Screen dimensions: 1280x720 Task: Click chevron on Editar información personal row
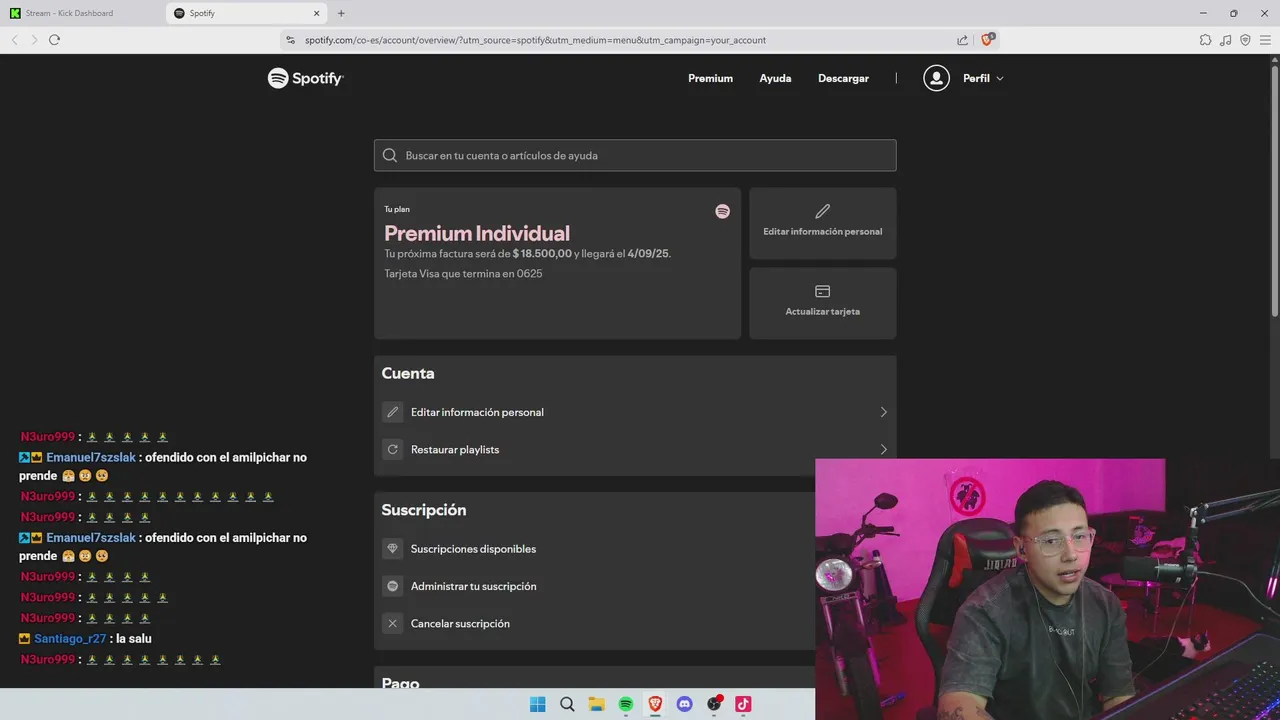(883, 412)
